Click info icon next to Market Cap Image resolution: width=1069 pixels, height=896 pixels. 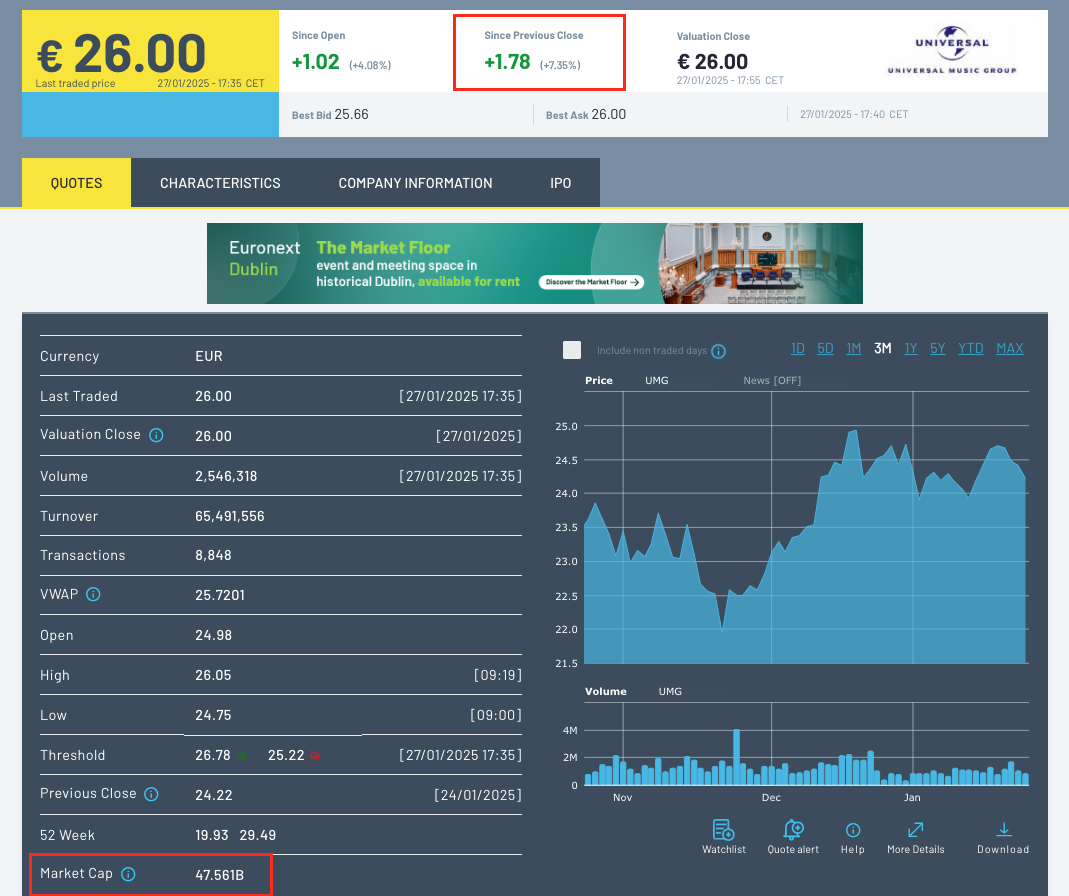[128, 874]
